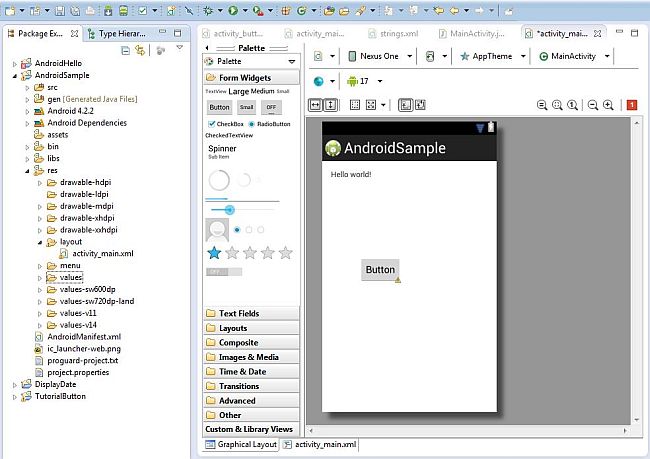Open the Android API 17 version dropdown
The width and height of the screenshot is (650, 459).
(x=365, y=81)
